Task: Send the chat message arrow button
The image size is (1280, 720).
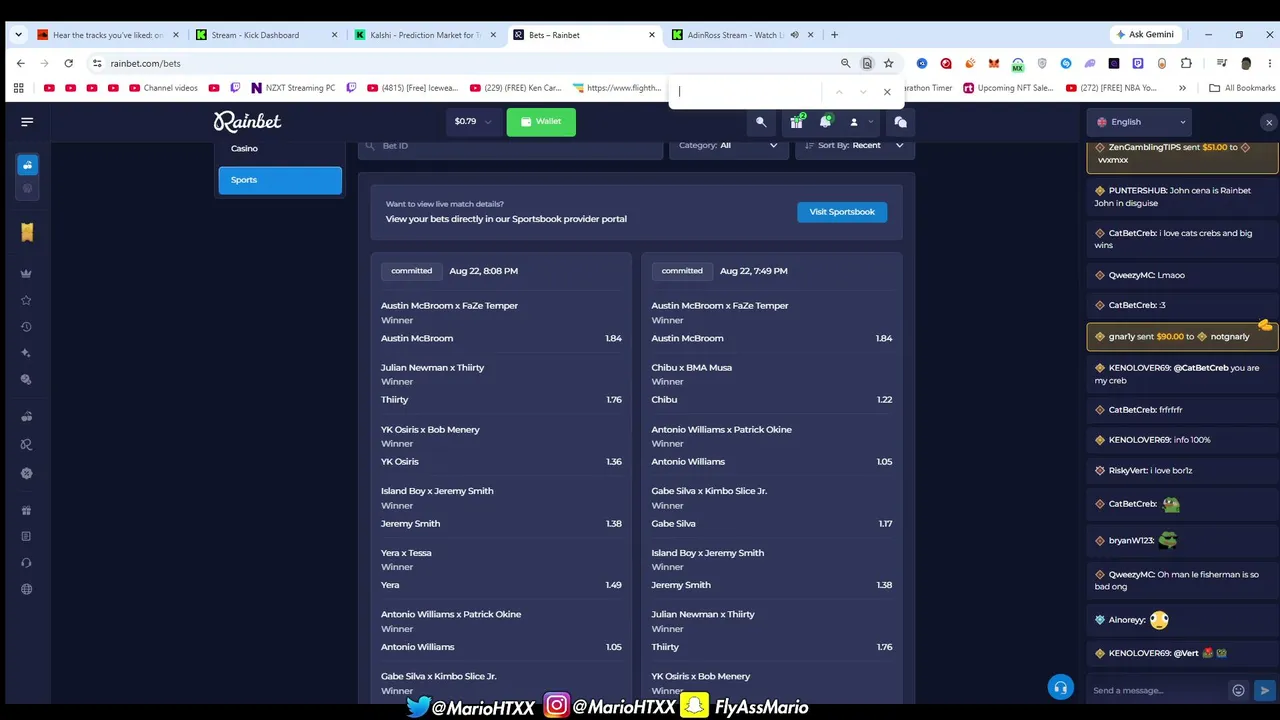Action: (1264, 690)
